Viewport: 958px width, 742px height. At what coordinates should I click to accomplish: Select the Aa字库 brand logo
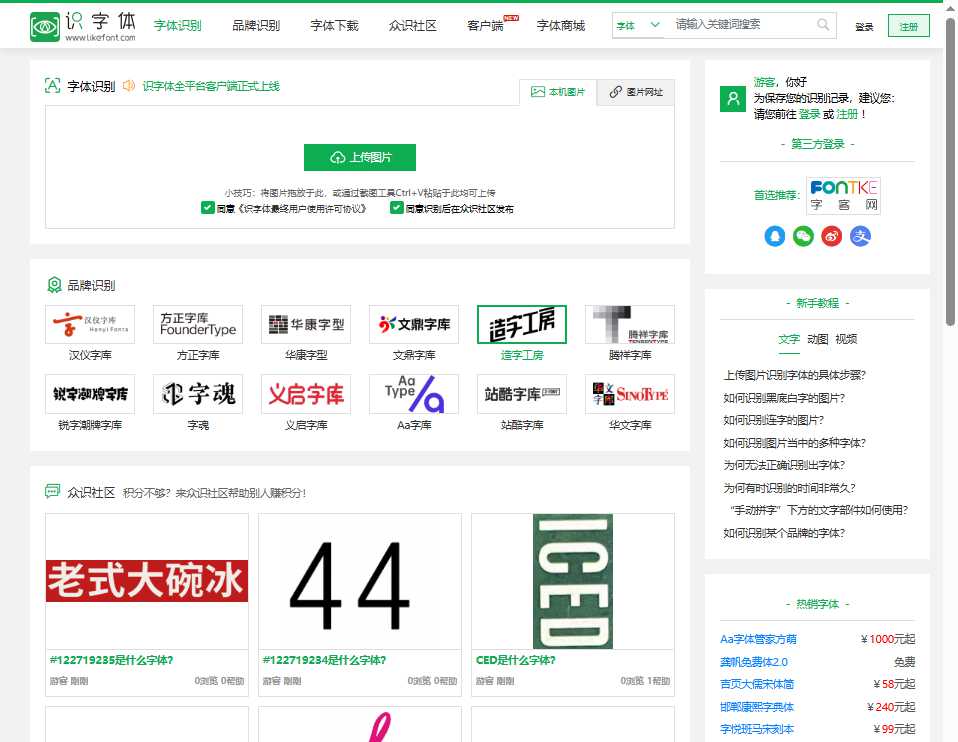point(413,394)
